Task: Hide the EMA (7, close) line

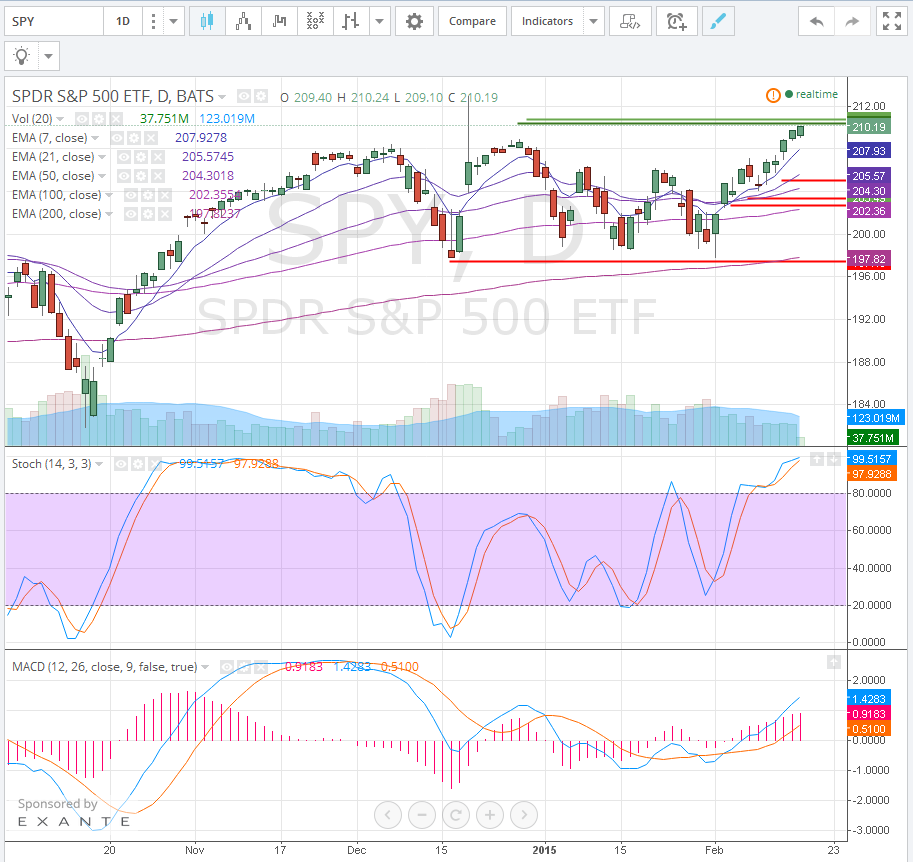Action: tap(117, 138)
